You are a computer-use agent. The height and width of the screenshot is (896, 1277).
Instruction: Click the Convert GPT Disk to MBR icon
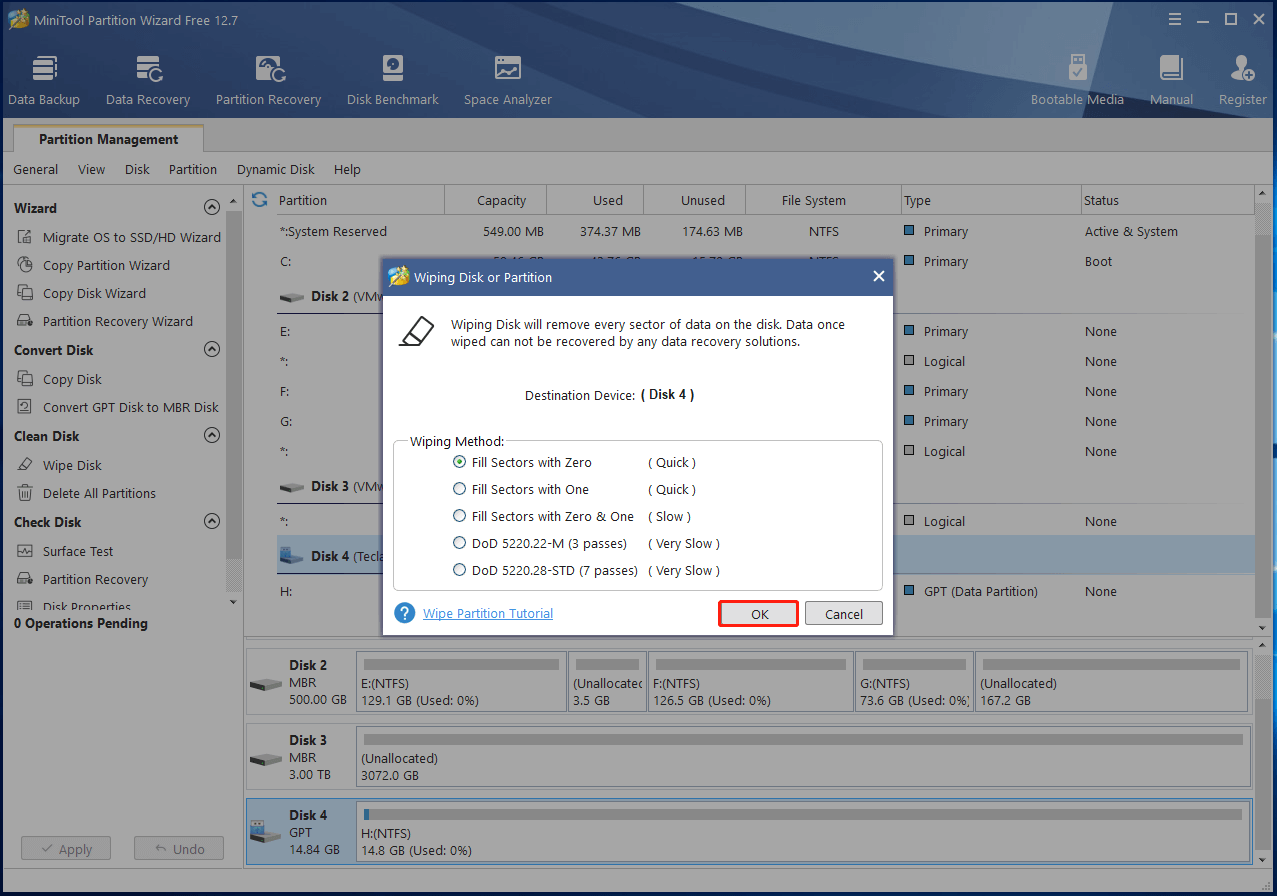point(25,407)
